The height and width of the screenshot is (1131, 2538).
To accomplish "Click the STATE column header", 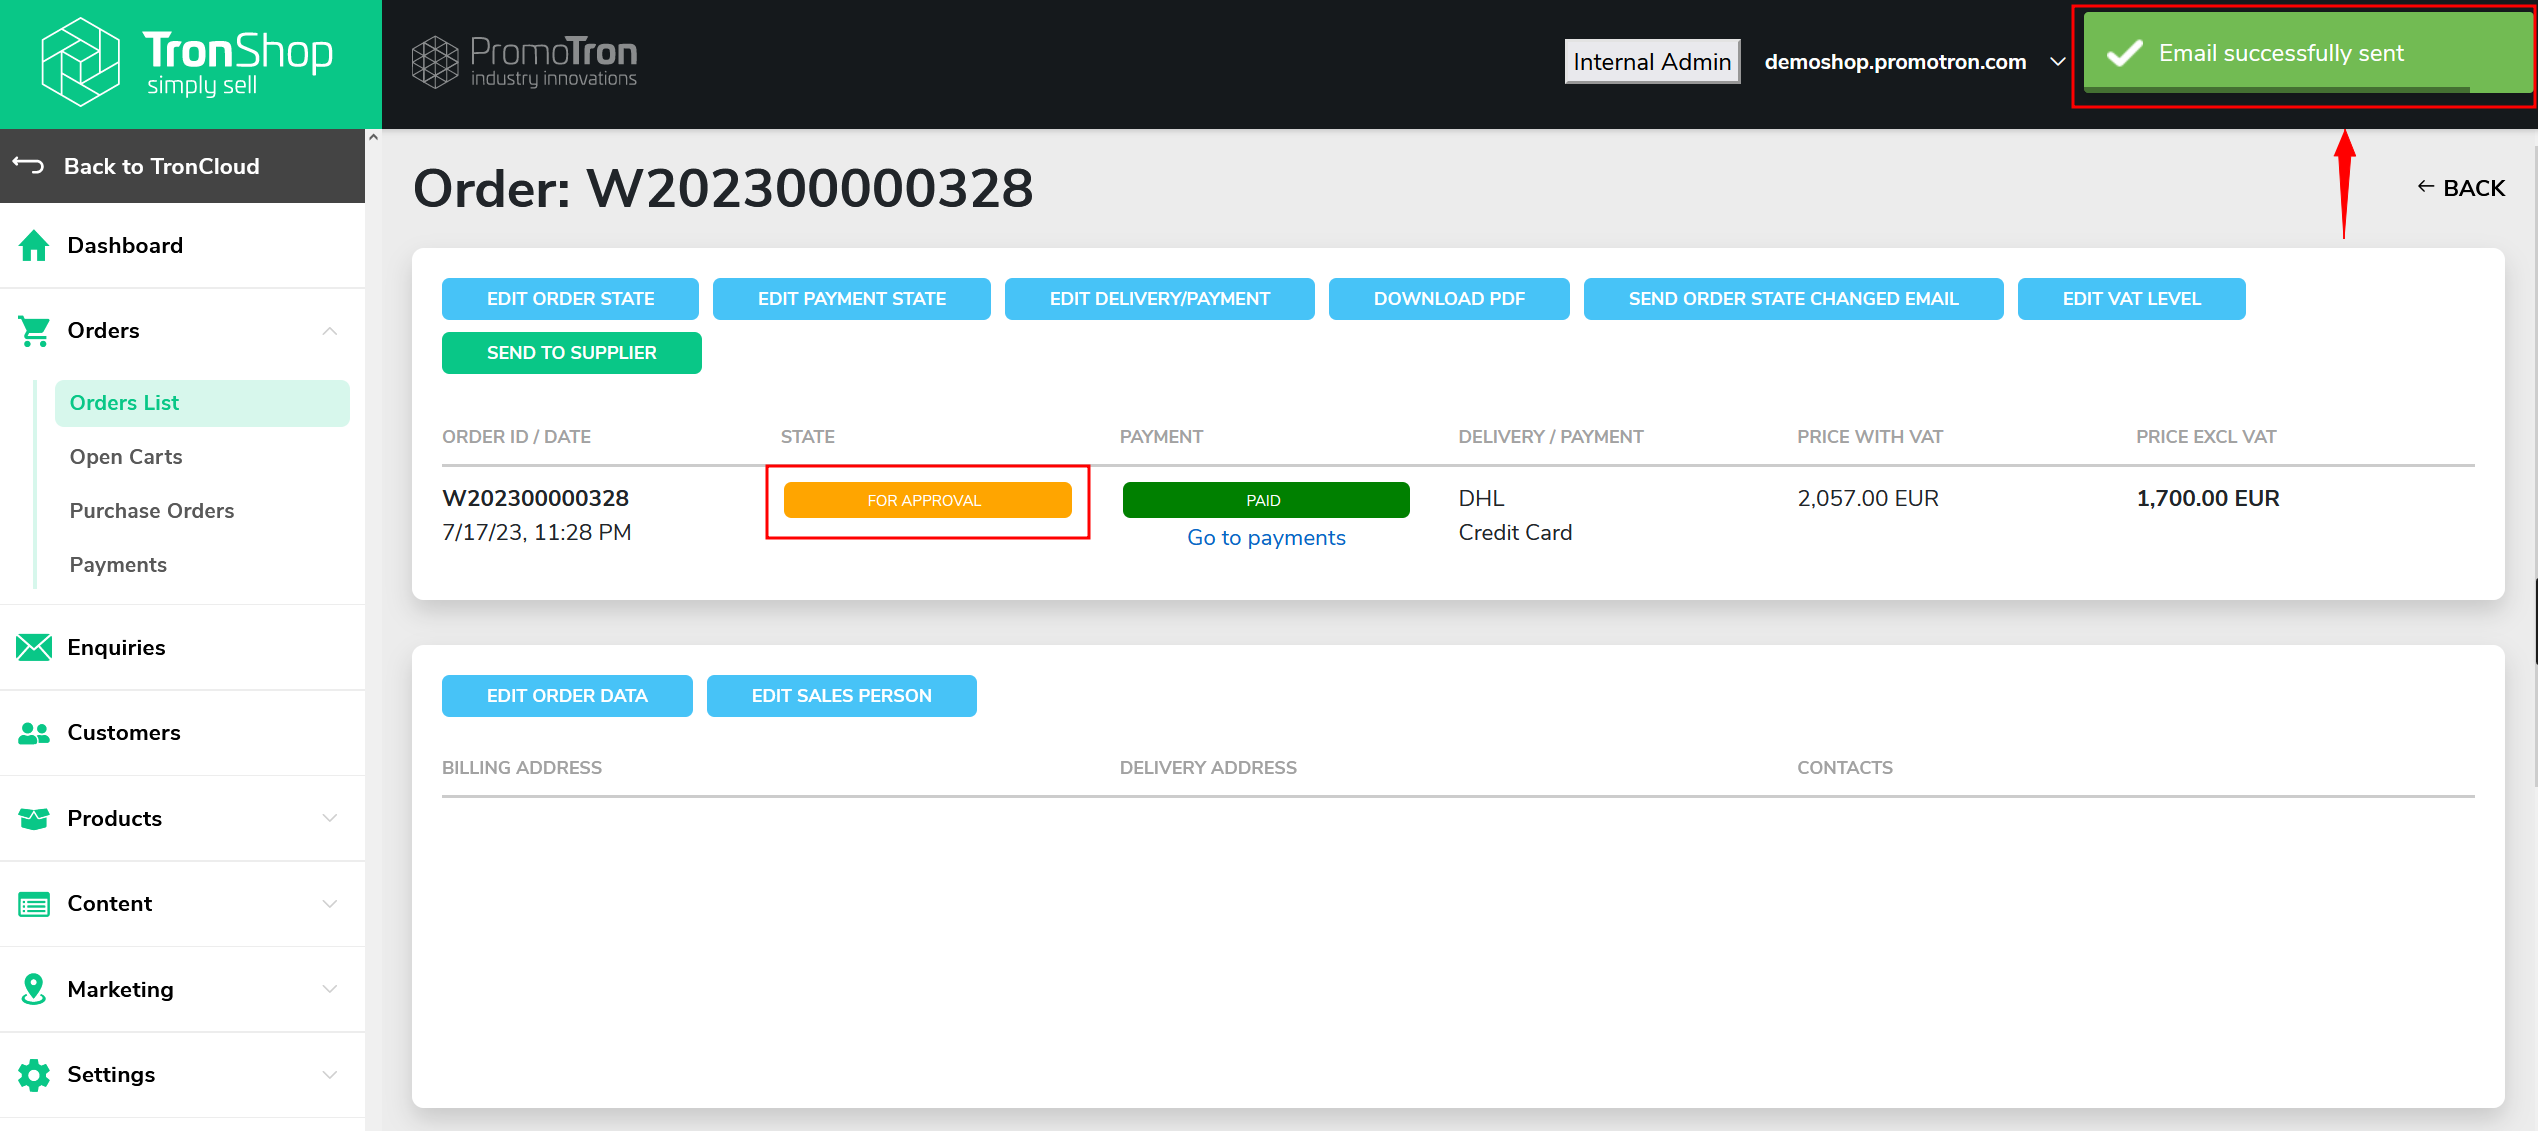I will [x=808, y=437].
